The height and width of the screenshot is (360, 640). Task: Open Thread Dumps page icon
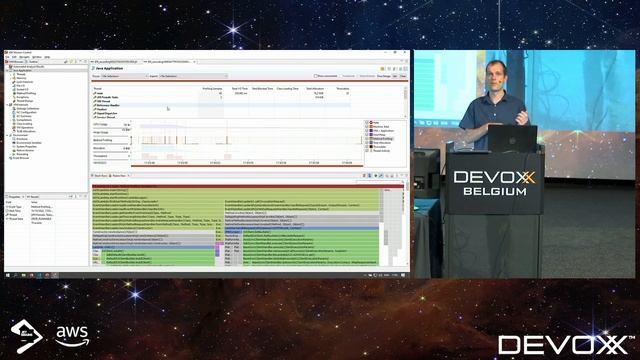[x=14, y=101]
